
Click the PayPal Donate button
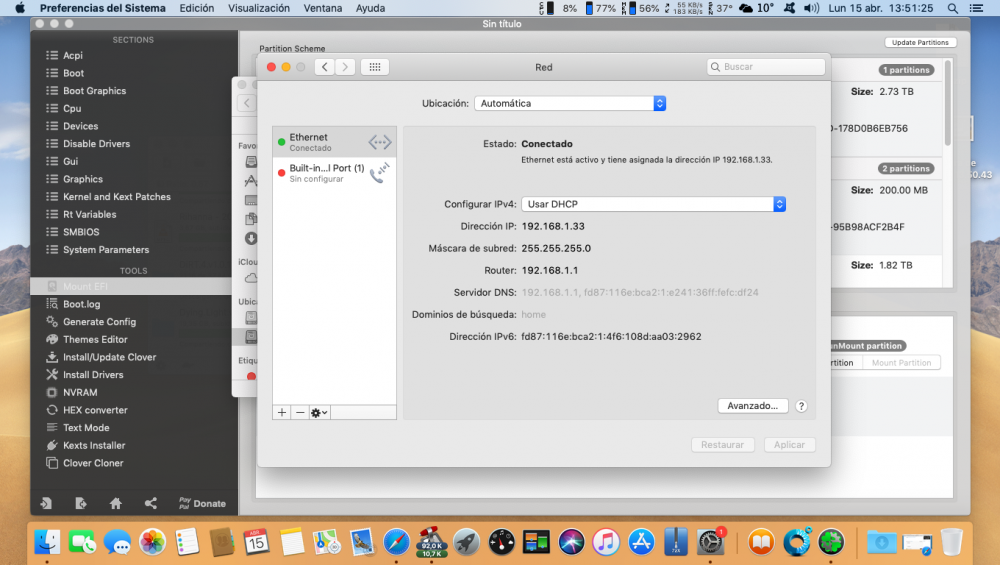(x=202, y=503)
